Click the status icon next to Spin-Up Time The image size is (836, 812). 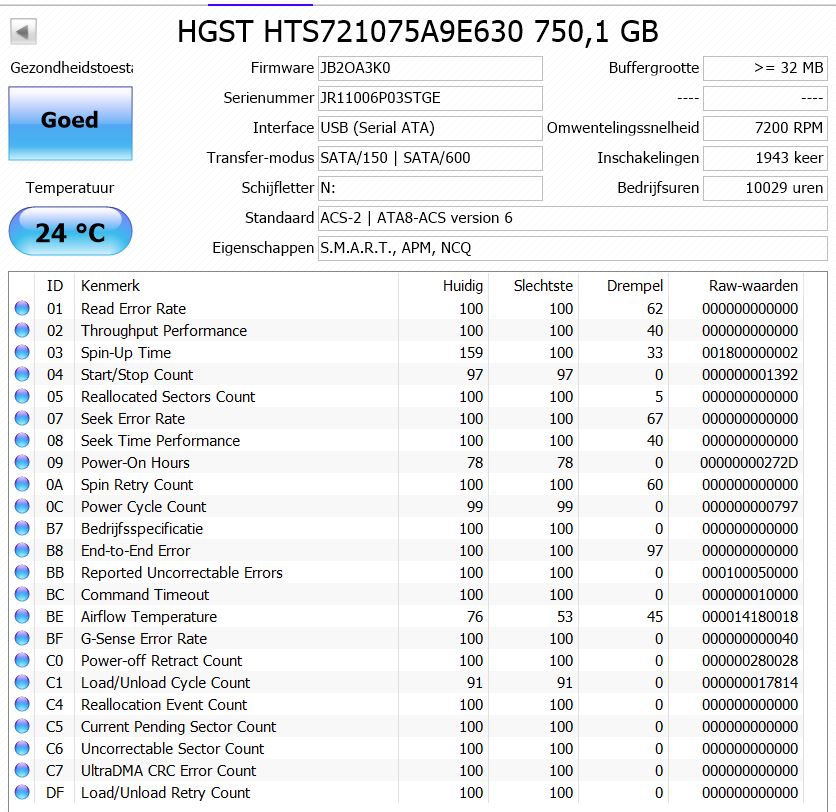(22, 352)
